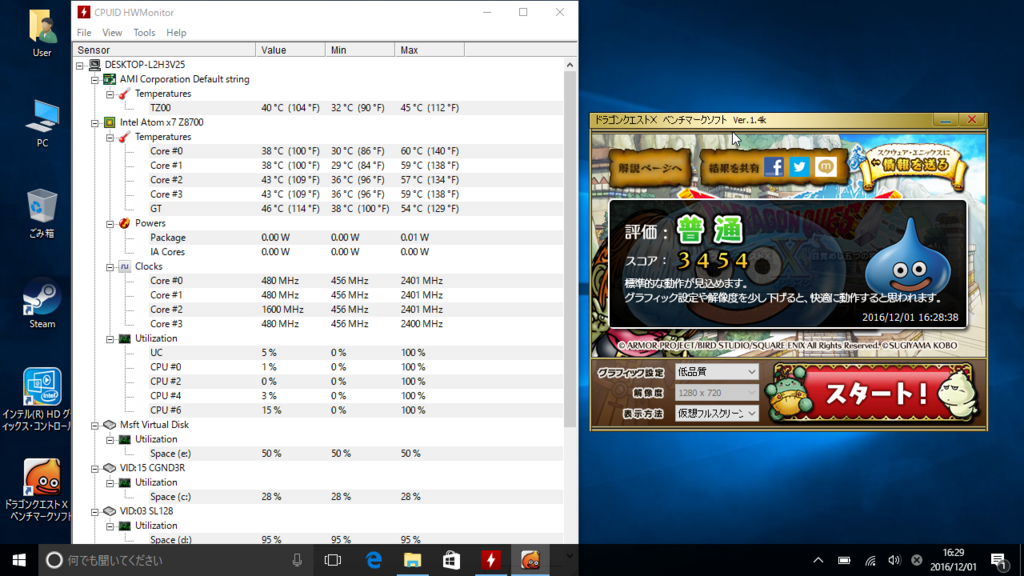Open Action Center notification icon

[999, 560]
